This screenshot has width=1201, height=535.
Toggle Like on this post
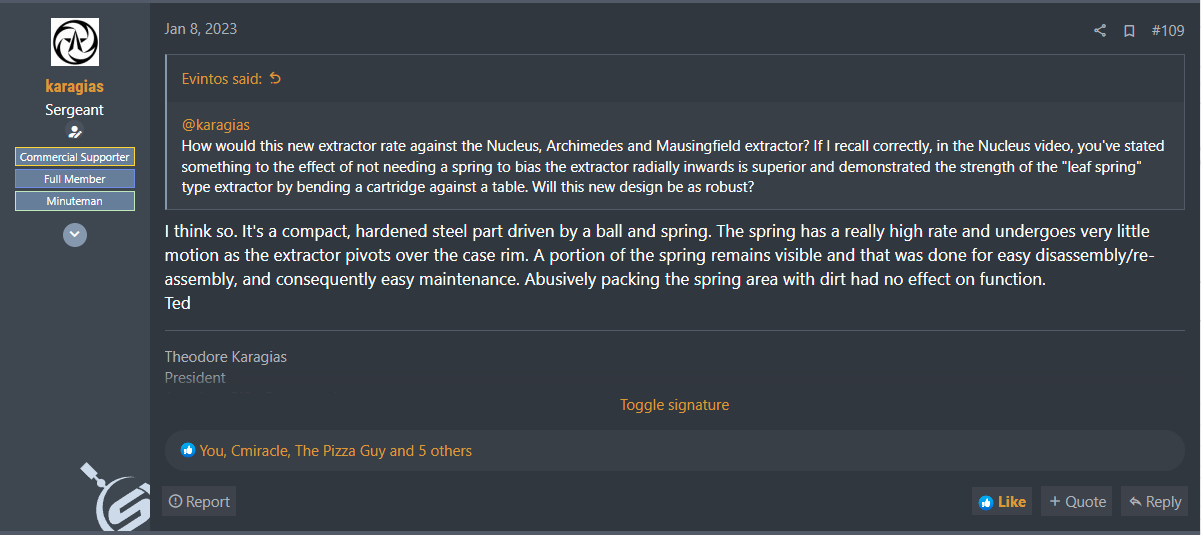pyautogui.click(x=1002, y=502)
